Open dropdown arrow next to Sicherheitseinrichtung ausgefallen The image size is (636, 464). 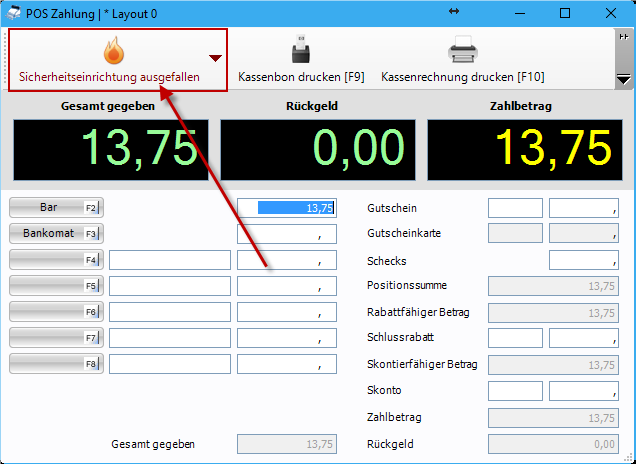click(215, 59)
